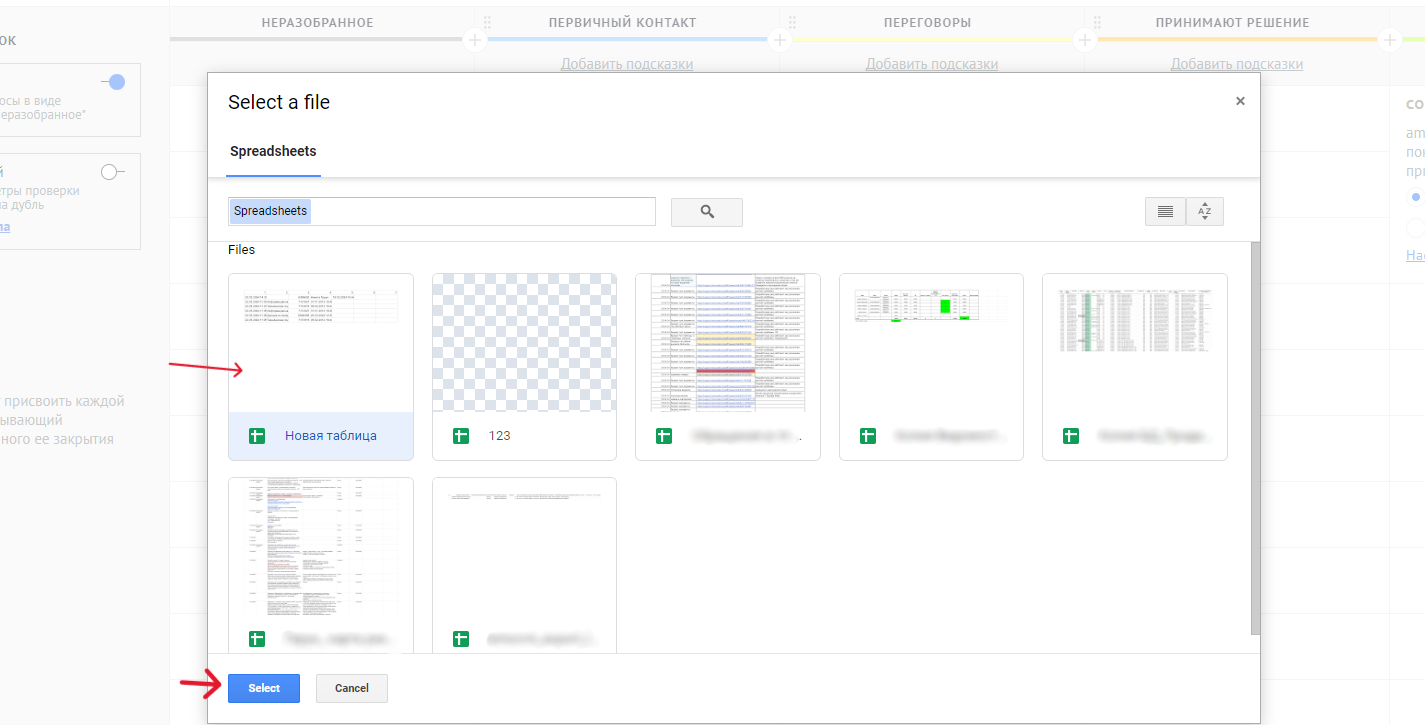
Task: Click Добавить подсказки under Переговоры
Action: [x=932, y=64]
